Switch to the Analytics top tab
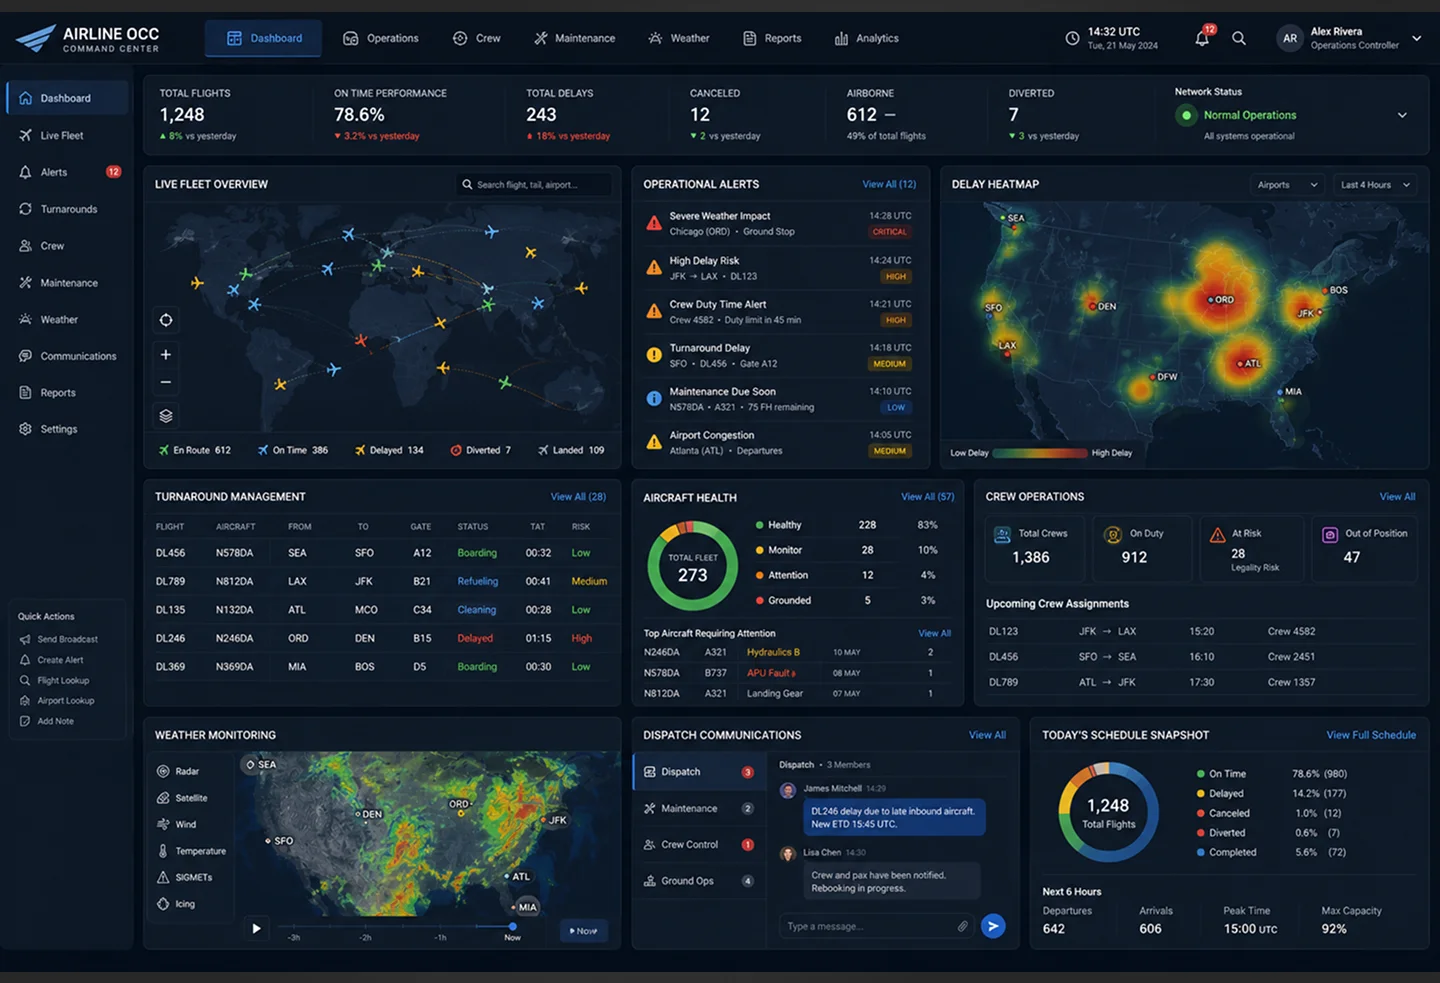Viewport: 1440px width, 983px height. (867, 38)
